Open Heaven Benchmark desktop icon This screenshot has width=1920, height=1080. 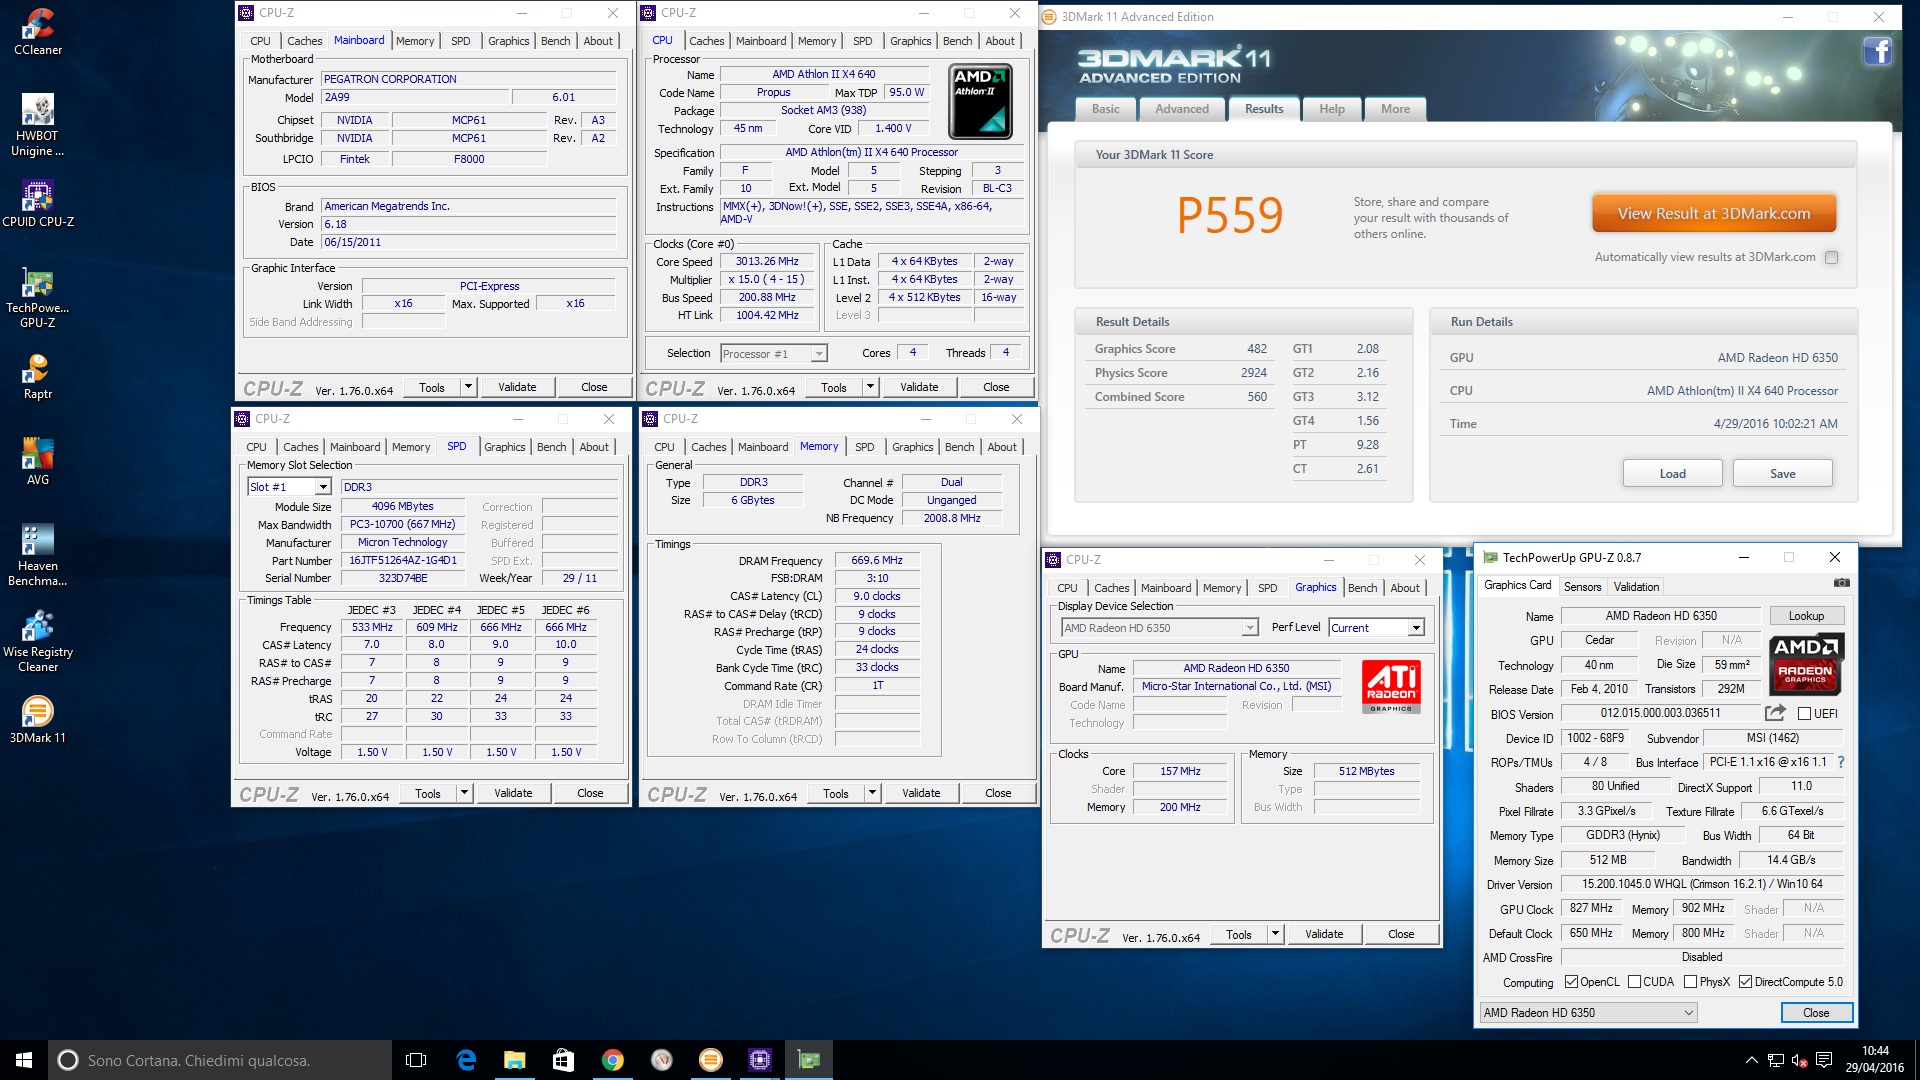click(38, 555)
